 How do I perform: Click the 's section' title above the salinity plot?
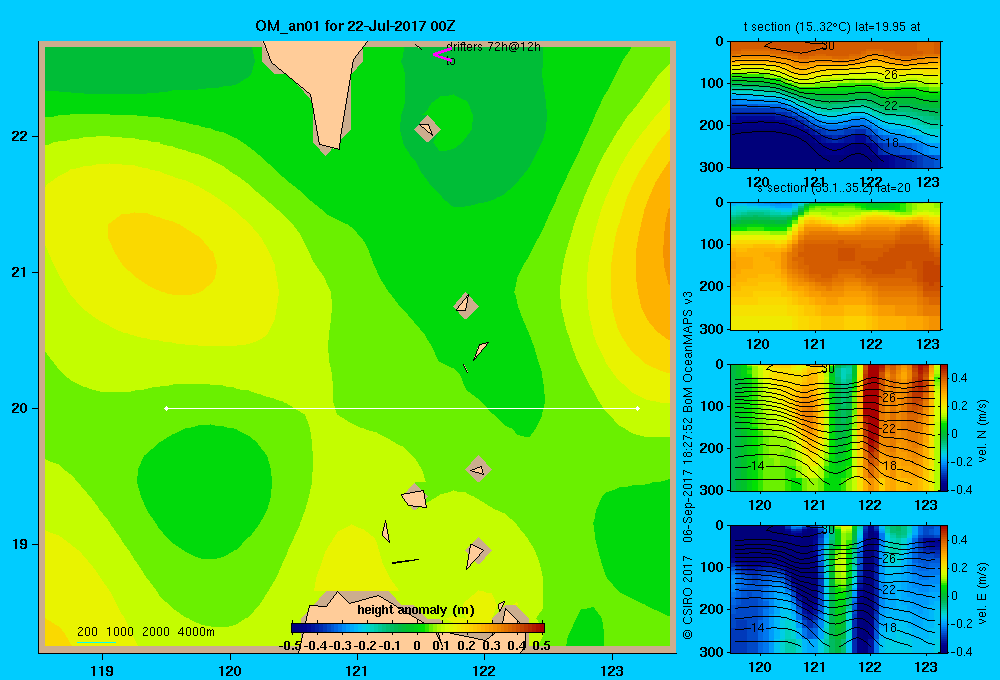pos(834,188)
